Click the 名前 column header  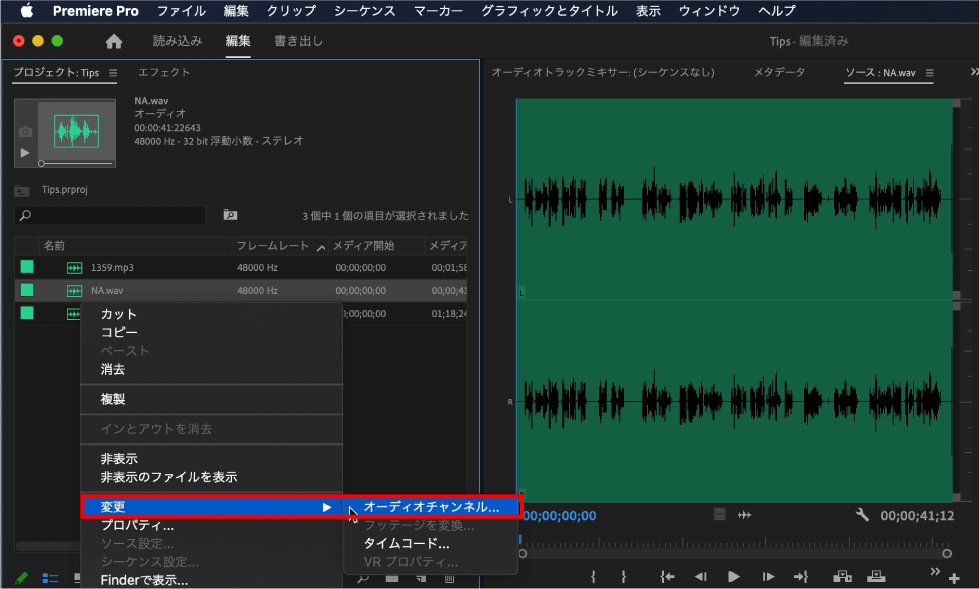pyautogui.click(x=54, y=246)
